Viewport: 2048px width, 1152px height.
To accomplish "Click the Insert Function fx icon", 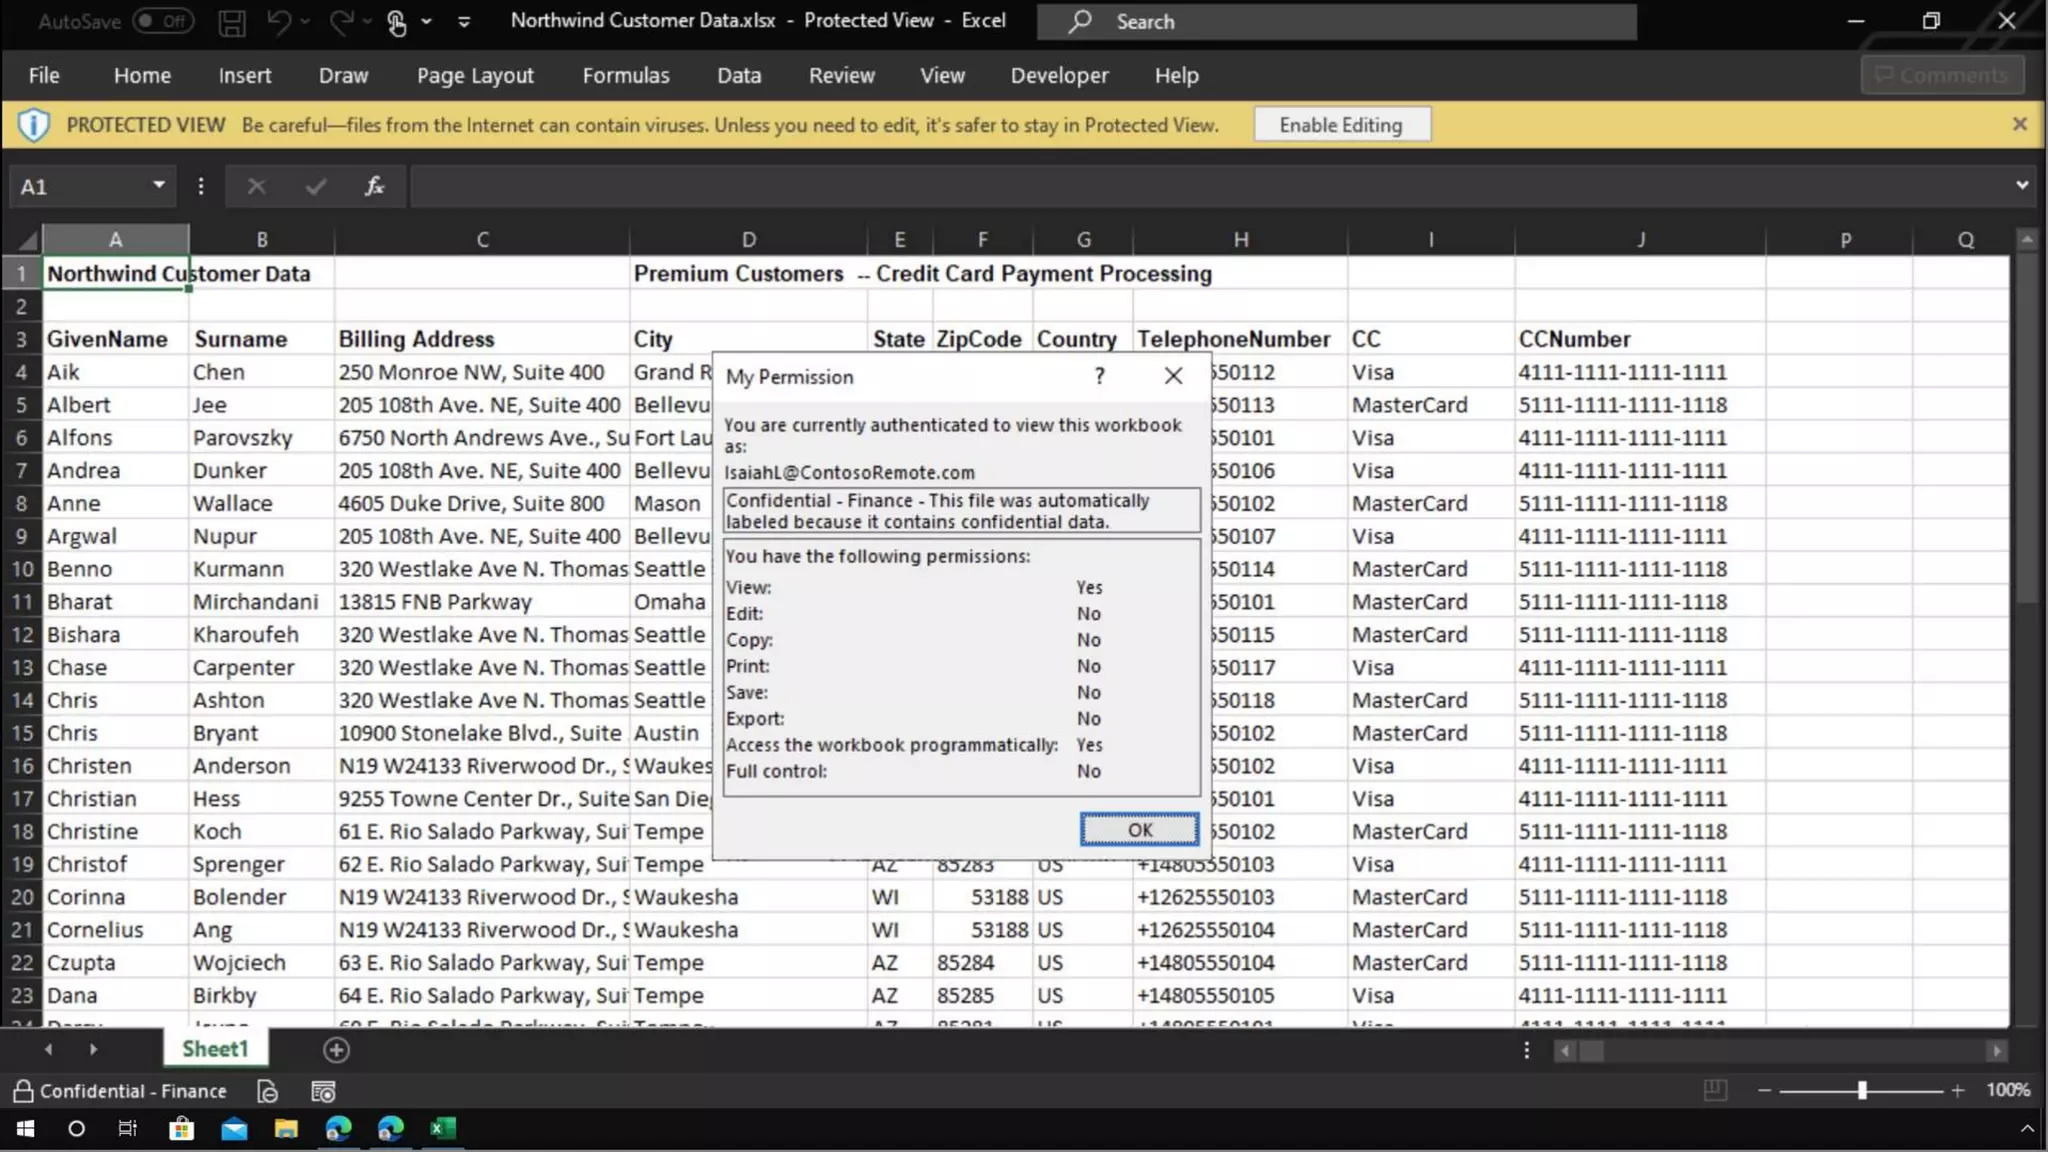I will (374, 186).
